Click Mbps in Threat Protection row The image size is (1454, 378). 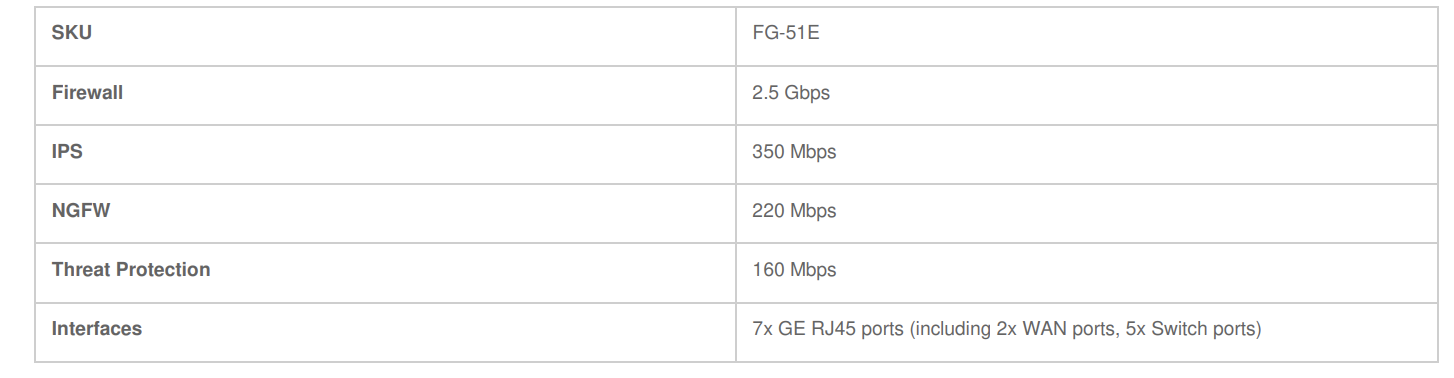pyautogui.click(x=813, y=271)
